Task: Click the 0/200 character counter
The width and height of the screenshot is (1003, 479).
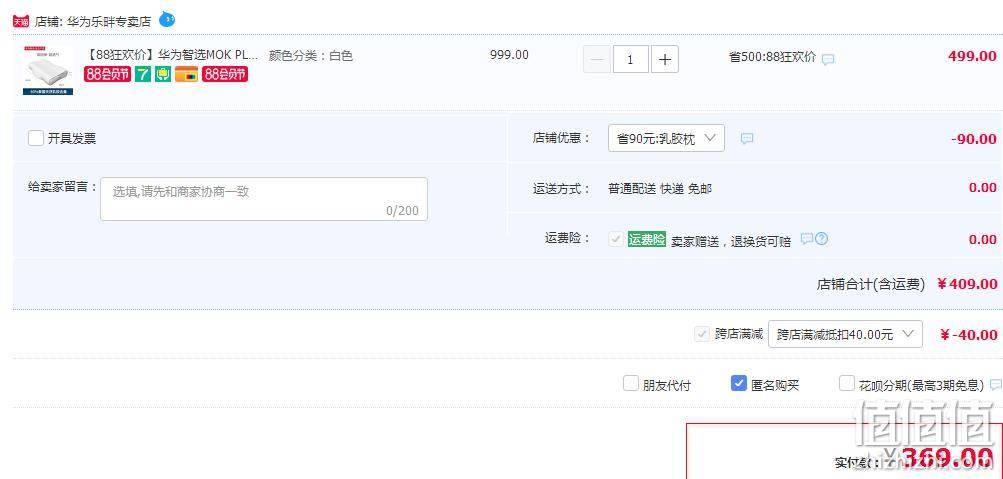Action: coord(402,210)
